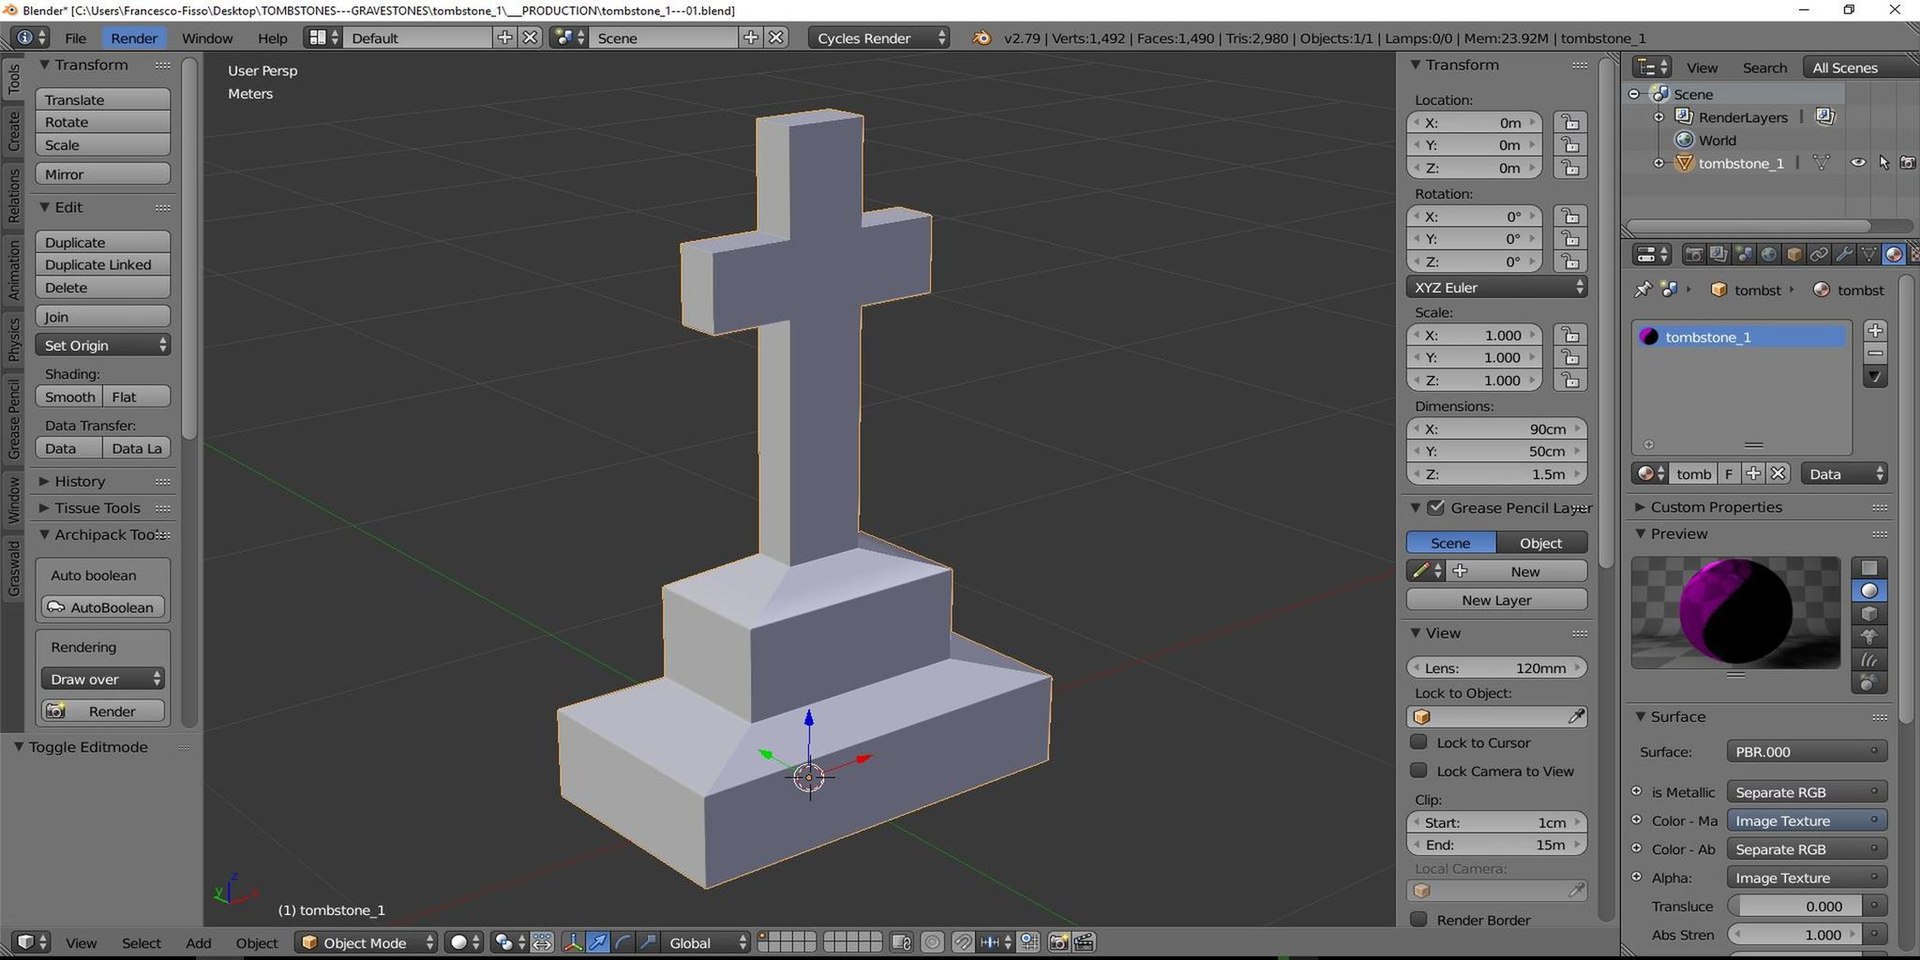Toggle tombstone_1 selectability arrow in outliner
1920x960 pixels.
(x=1883, y=162)
